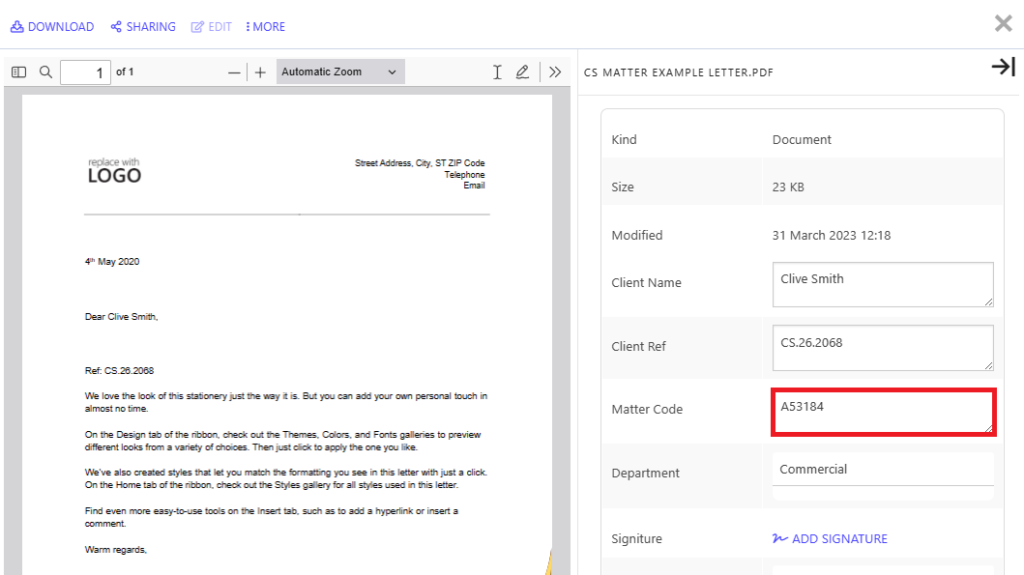1024x575 pixels.
Task: Open the Sharing options
Action: (143, 27)
